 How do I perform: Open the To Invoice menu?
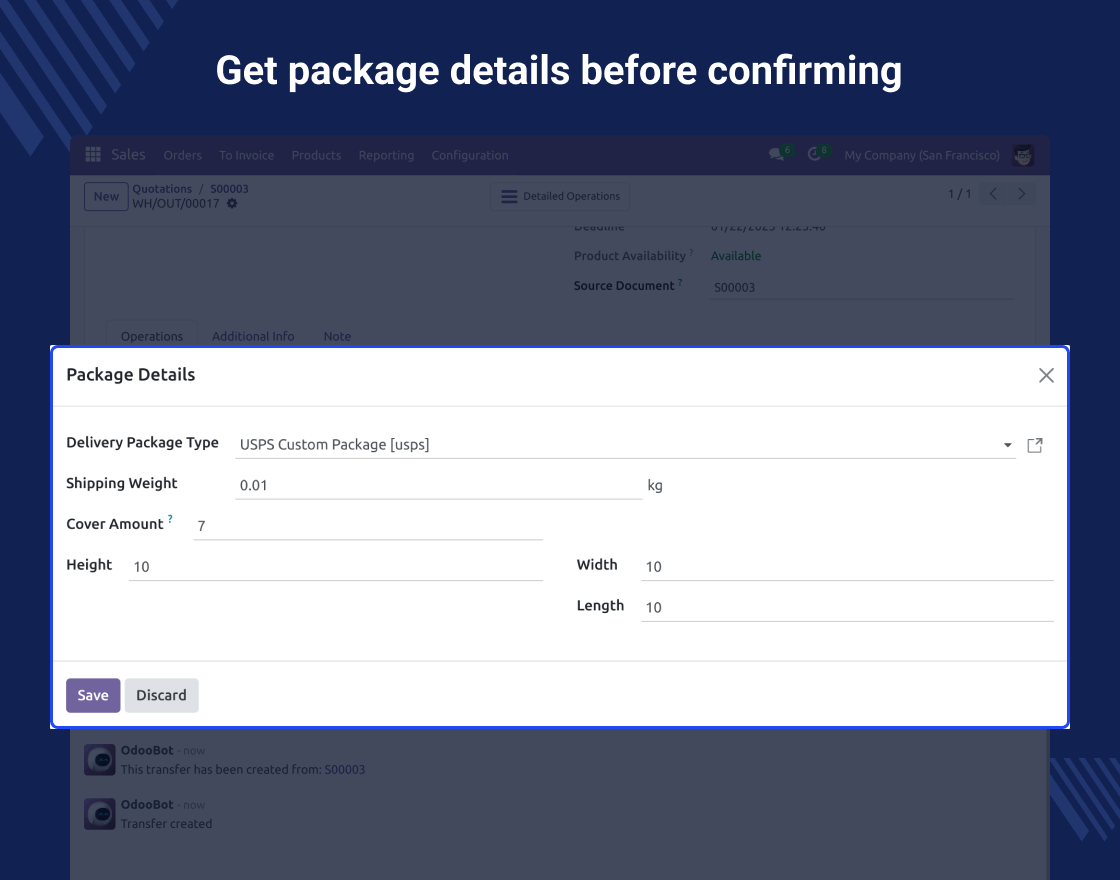pyautogui.click(x=246, y=155)
